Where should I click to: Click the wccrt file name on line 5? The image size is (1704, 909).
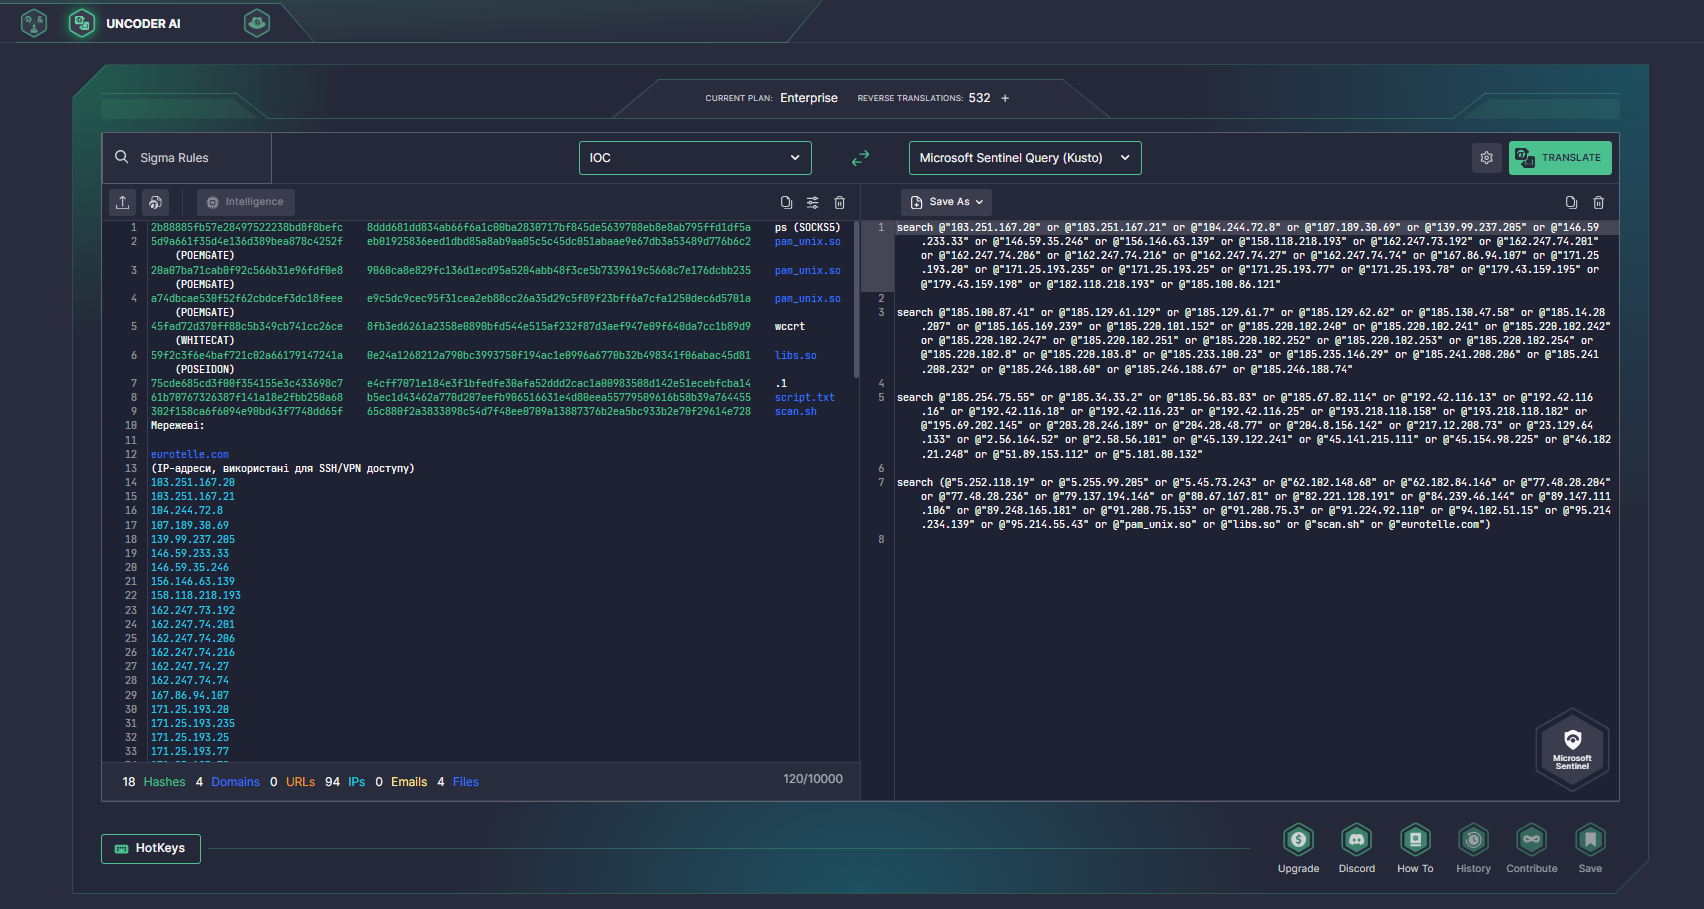790,326
